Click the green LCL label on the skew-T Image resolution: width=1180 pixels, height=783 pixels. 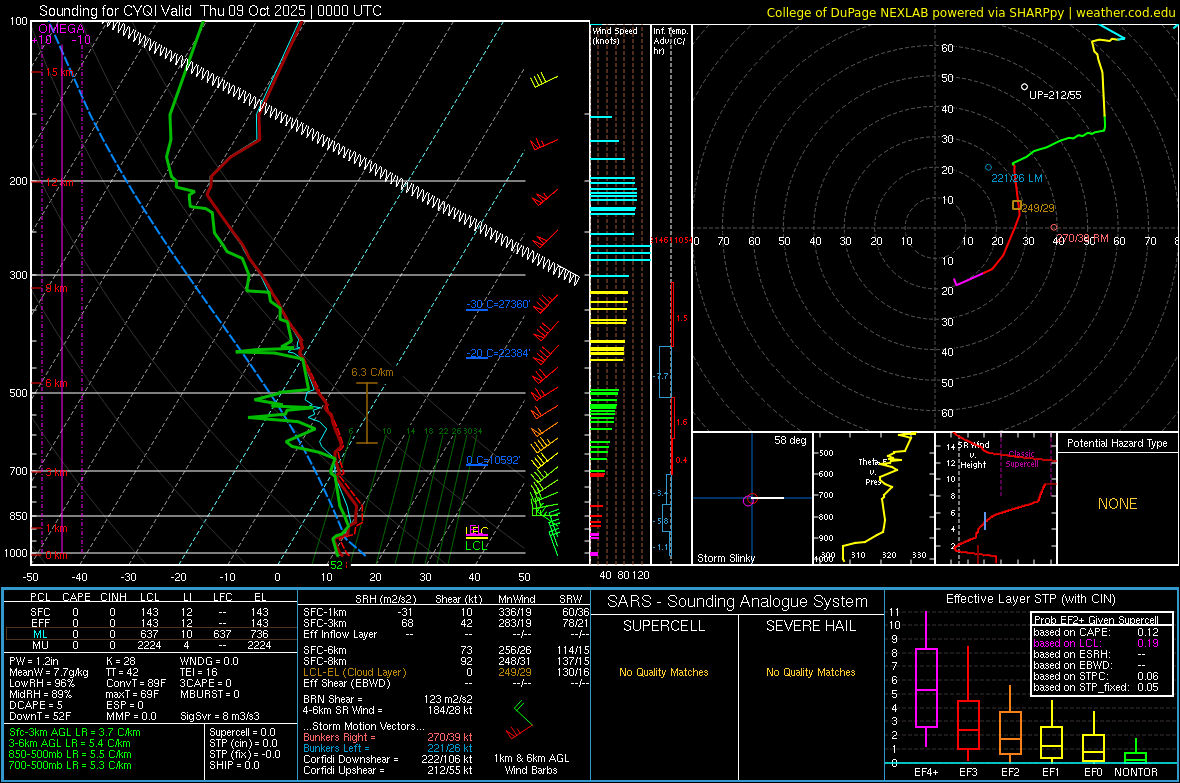click(476, 546)
